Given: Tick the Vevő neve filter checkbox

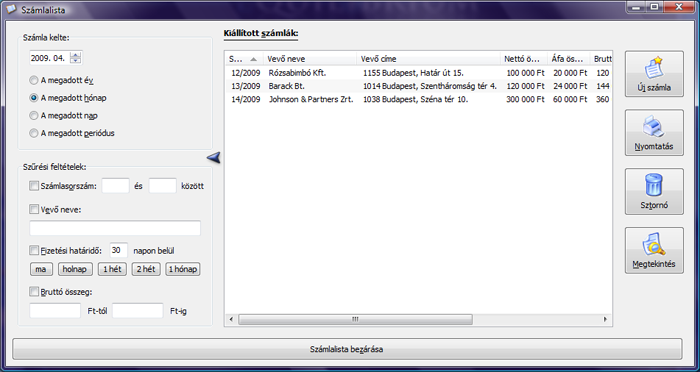Looking at the screenshot, I should (34, 209).
